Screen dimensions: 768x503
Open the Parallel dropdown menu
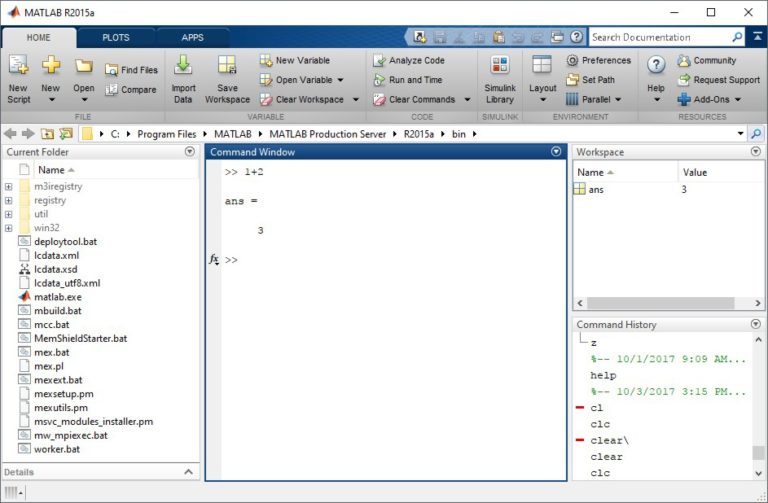tap(618, 100)
